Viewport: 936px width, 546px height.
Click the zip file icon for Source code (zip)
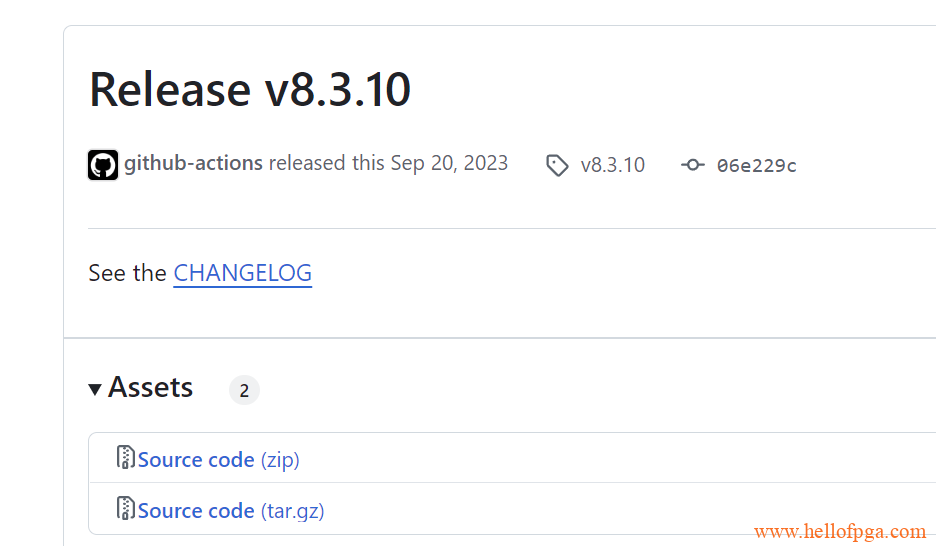[x=125, y=458]
